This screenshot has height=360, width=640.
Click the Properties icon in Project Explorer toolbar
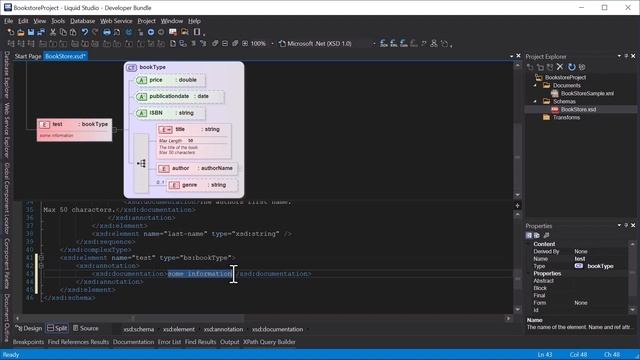[x=582, y=67]
